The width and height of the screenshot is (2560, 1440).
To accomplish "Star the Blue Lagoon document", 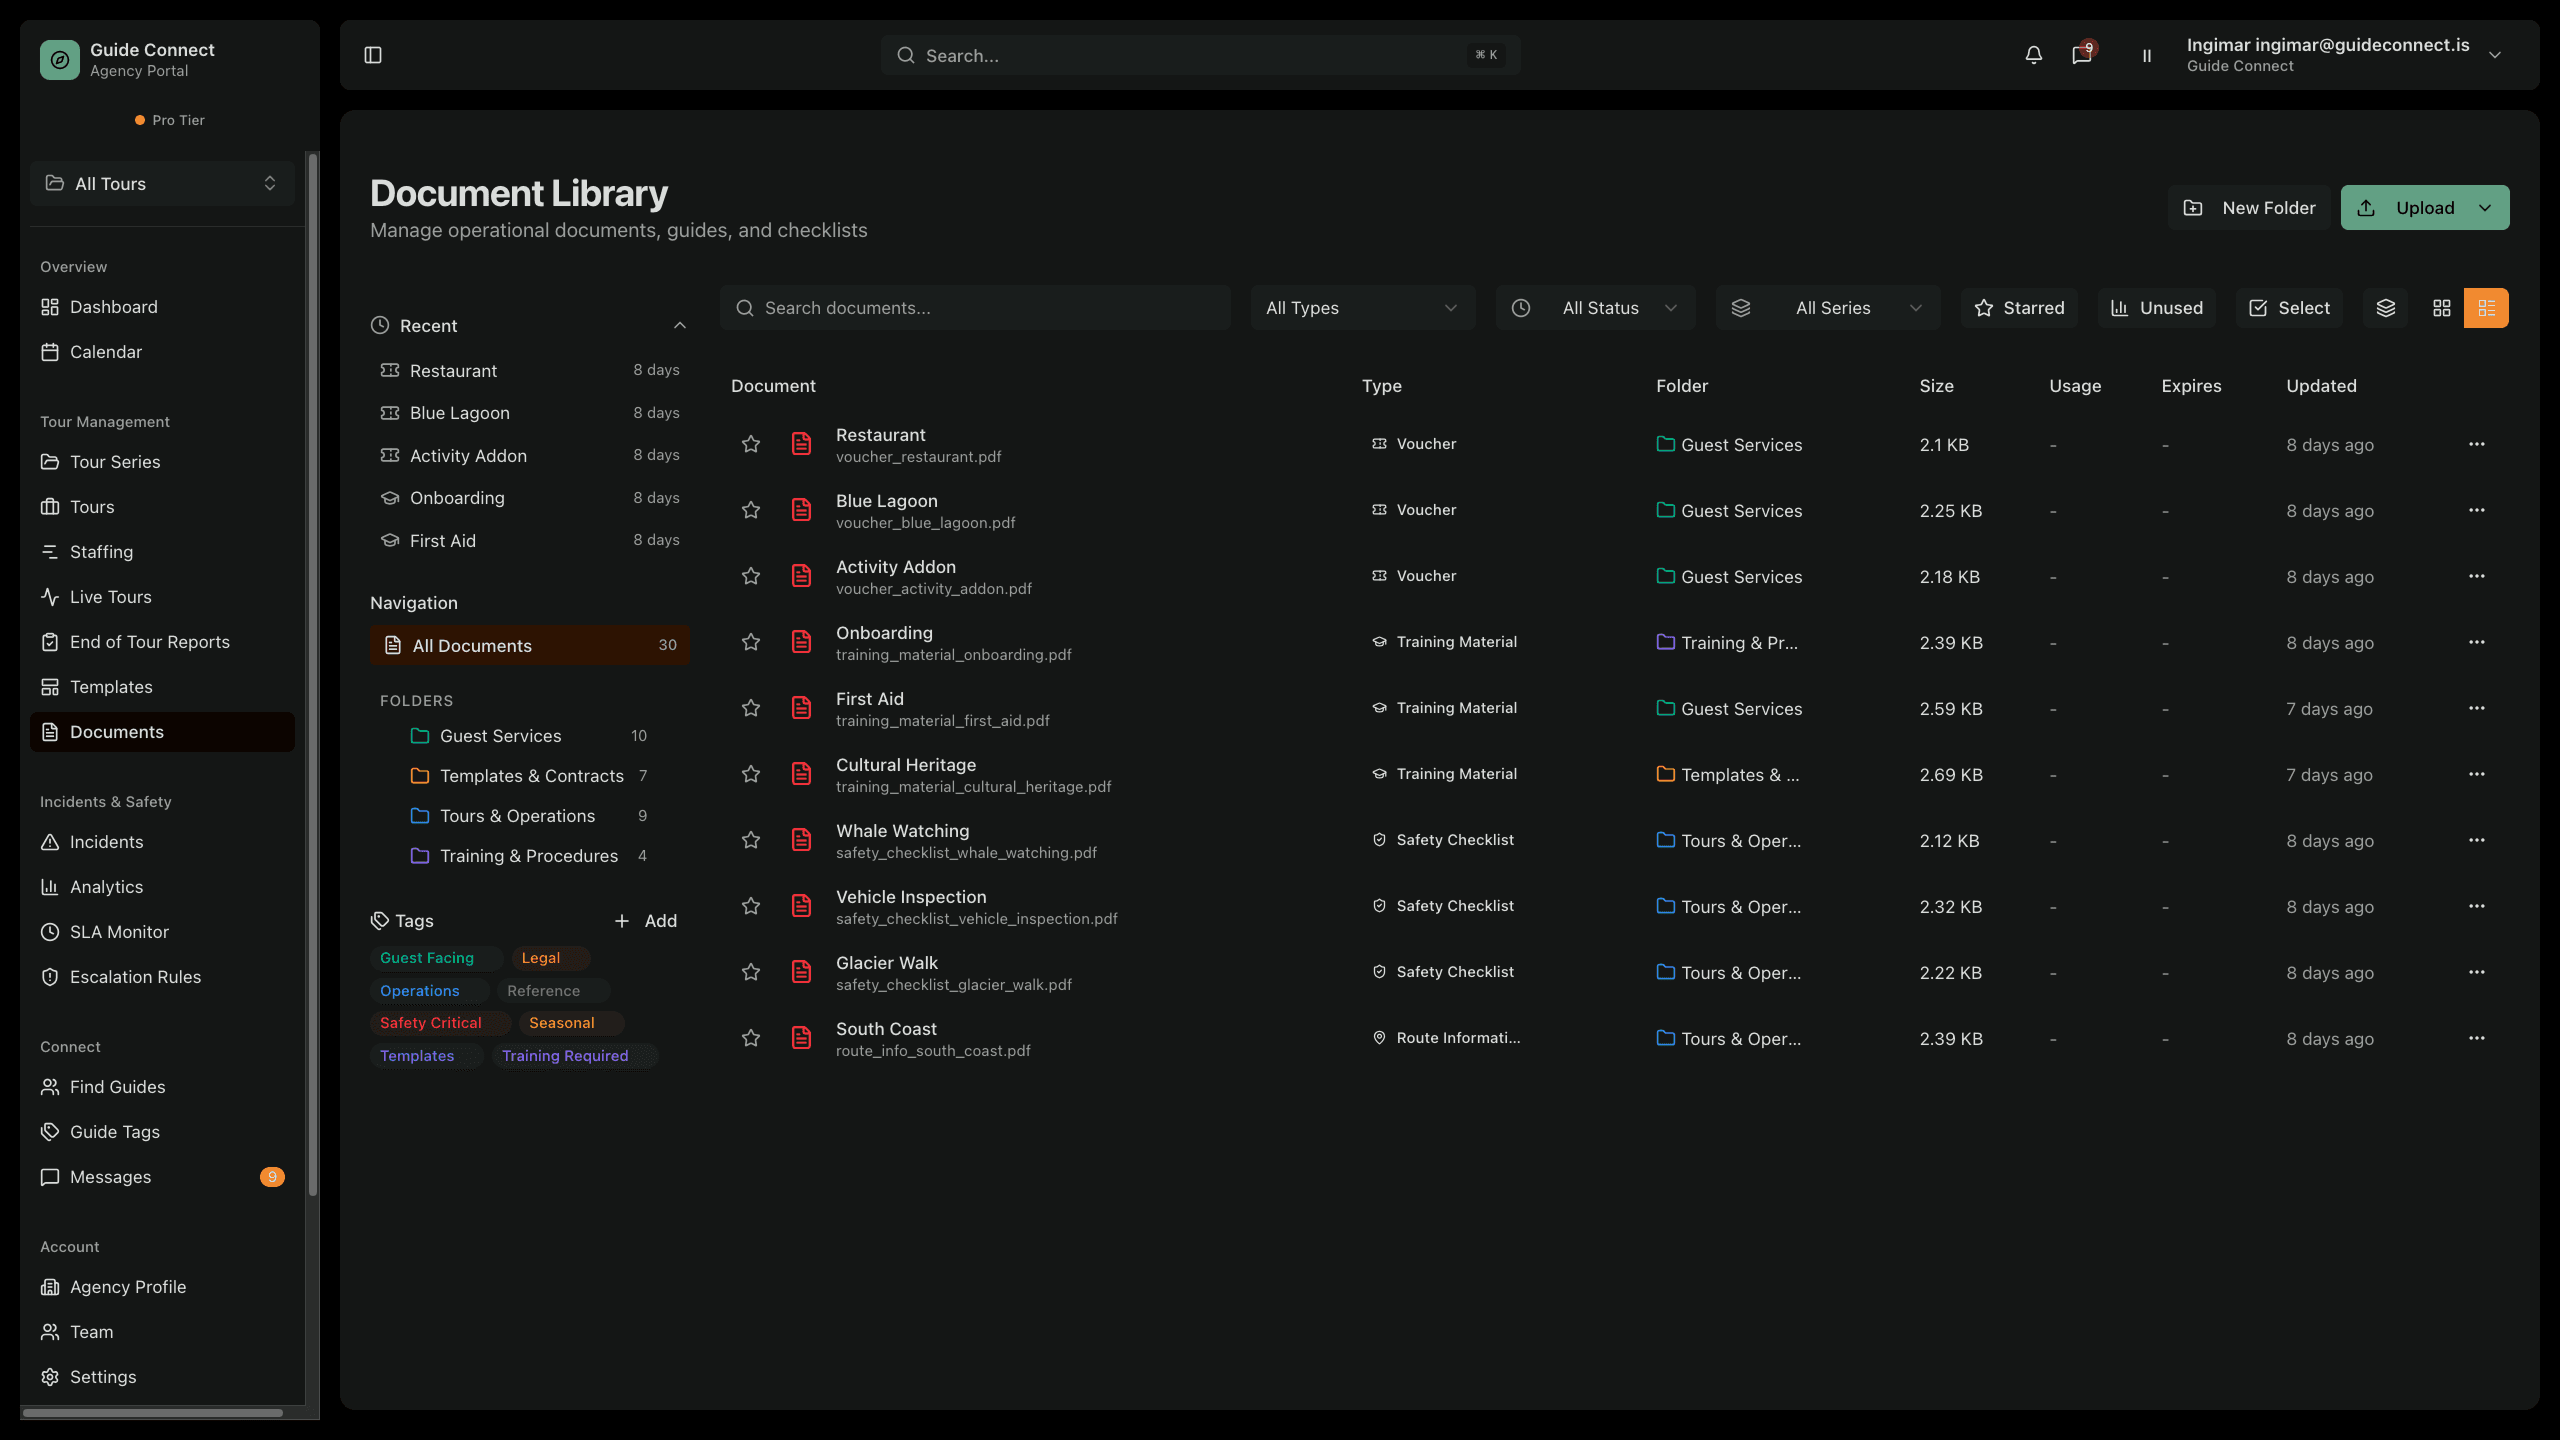I will (751, 510).
